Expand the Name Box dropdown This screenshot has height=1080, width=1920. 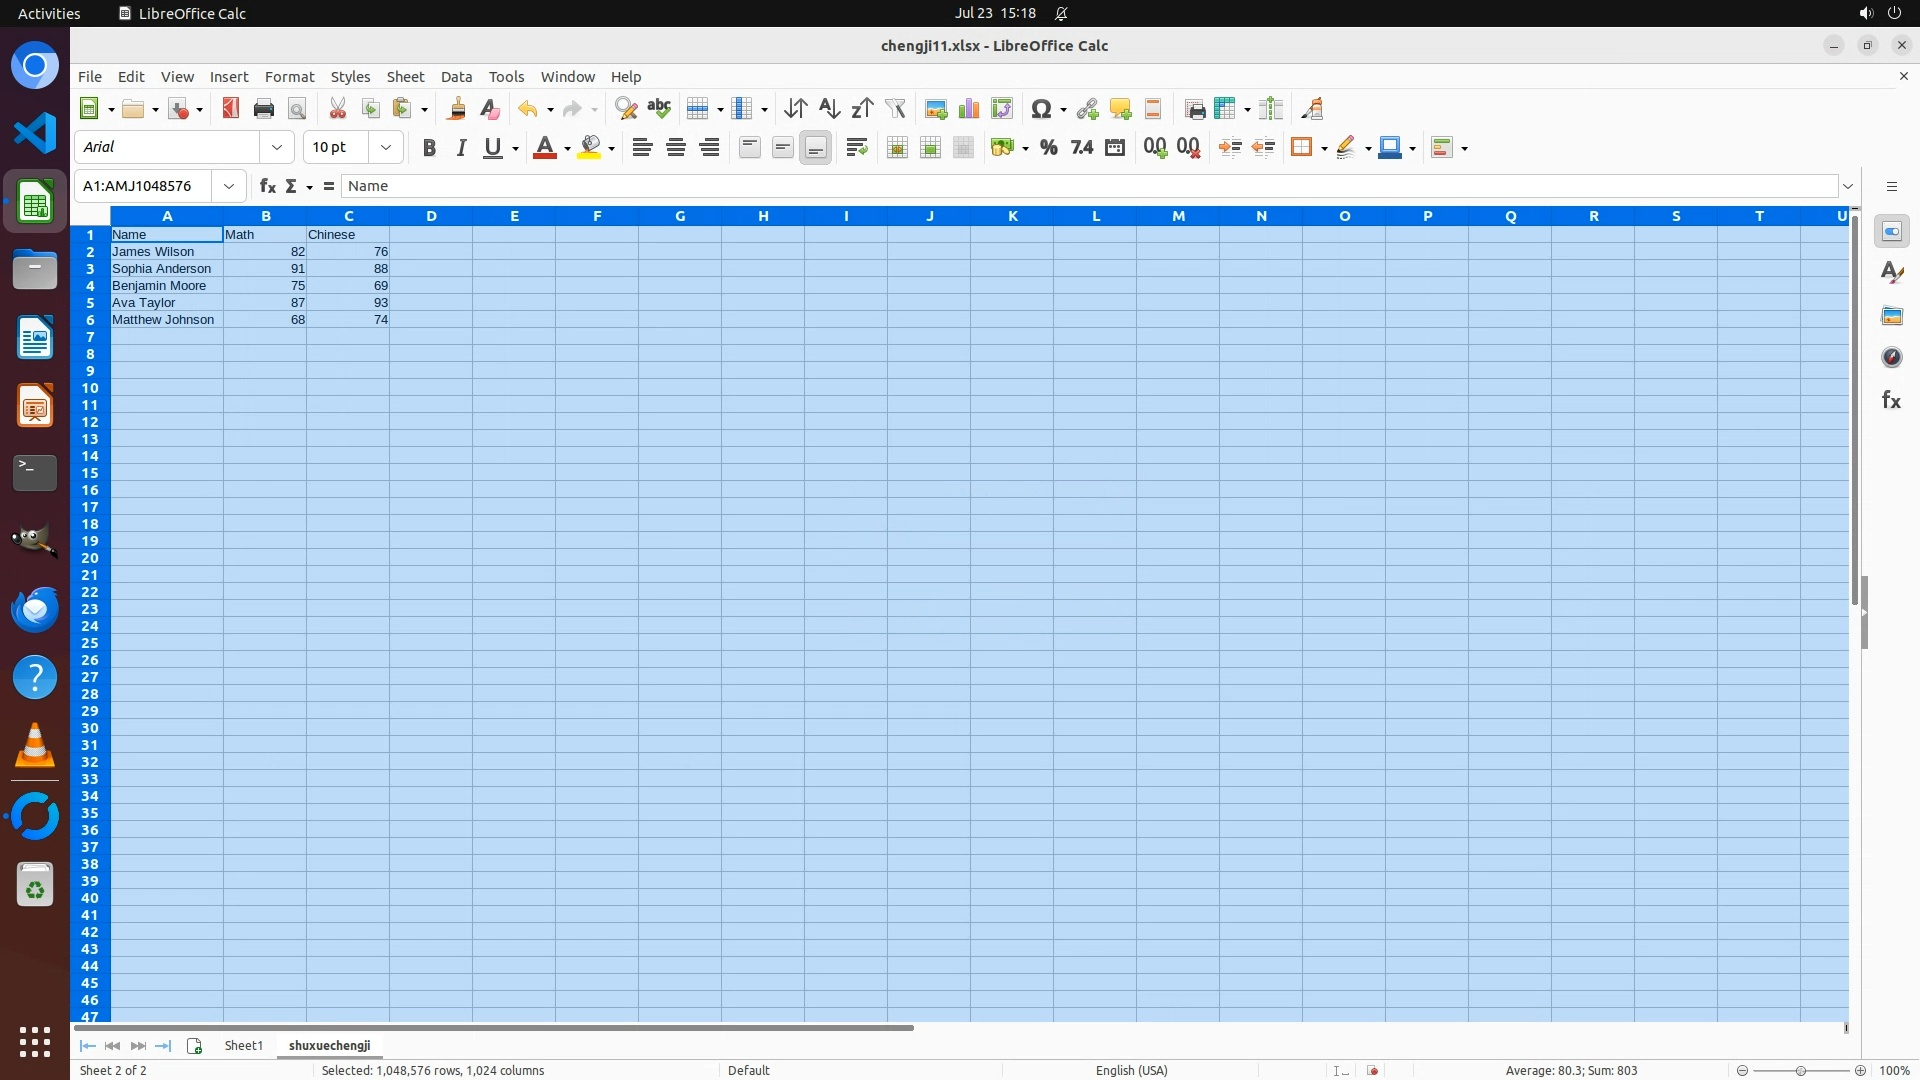[x=229, y=186]
